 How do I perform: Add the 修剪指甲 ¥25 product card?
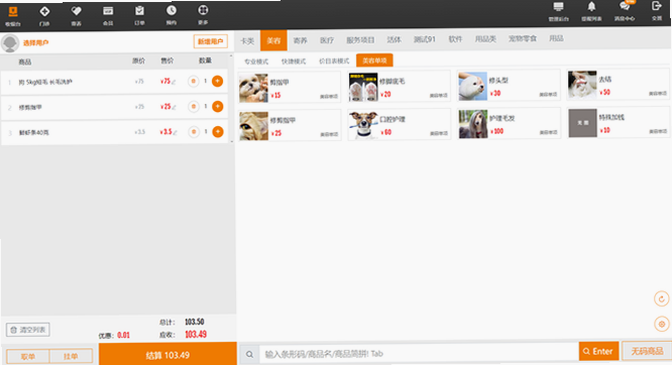(289, 126)
